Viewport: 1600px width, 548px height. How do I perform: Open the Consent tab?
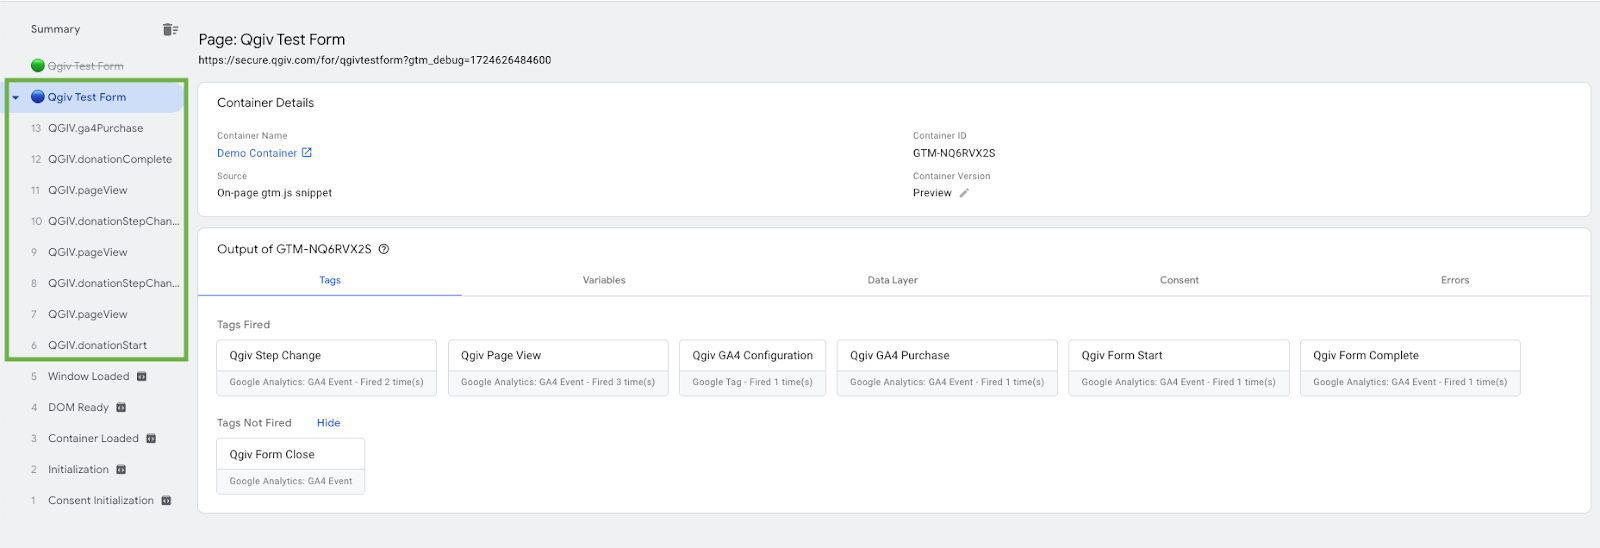point(1179,280)
